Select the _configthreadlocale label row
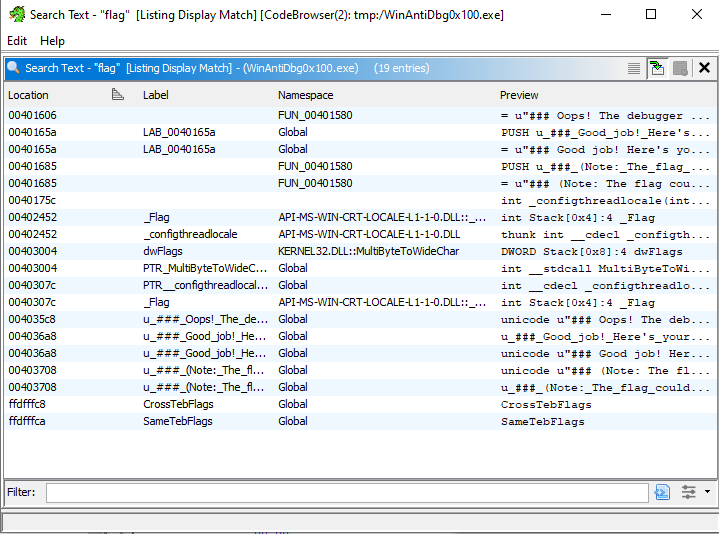Image resolution: width=719 pixels, height=534 pixels. click(x=360, y=234)
